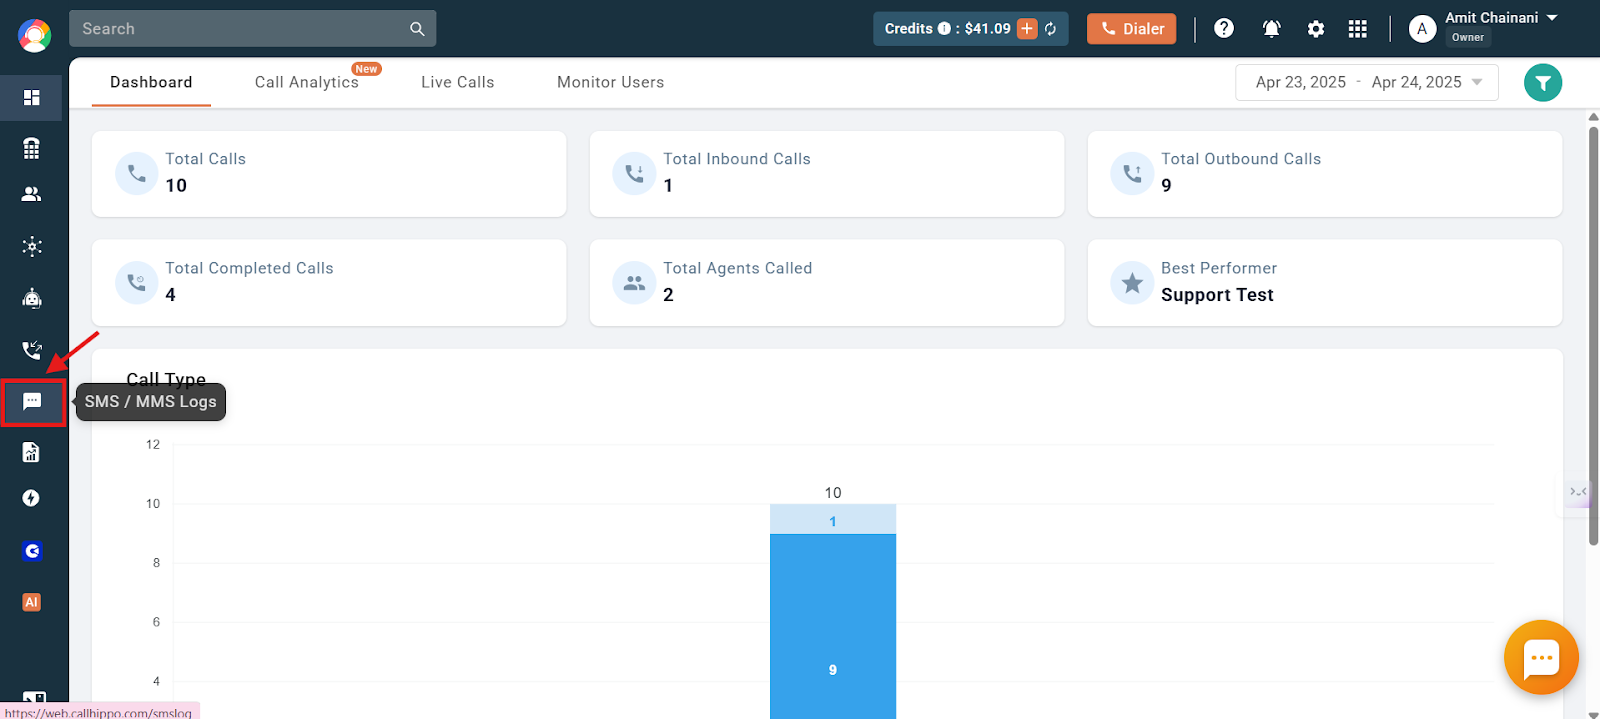This screenshot has height=719, width=1600.
Task: Click the Total Calls phone icon
Action: (x=137, y=173)
